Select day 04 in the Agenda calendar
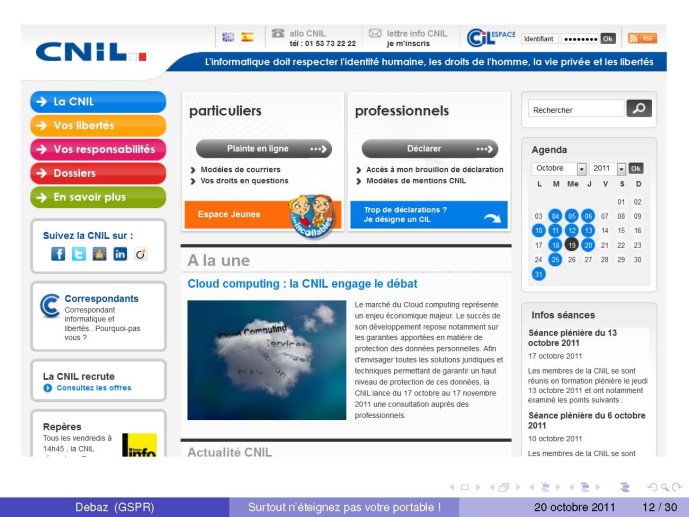689x517 pixels. point(555,216)
